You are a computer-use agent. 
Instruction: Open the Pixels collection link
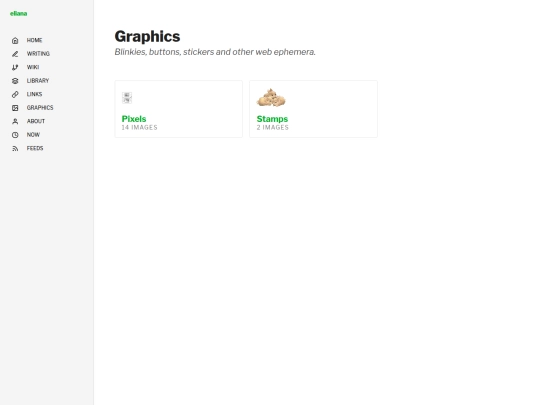pyautogui.click(x=134, y=119)
